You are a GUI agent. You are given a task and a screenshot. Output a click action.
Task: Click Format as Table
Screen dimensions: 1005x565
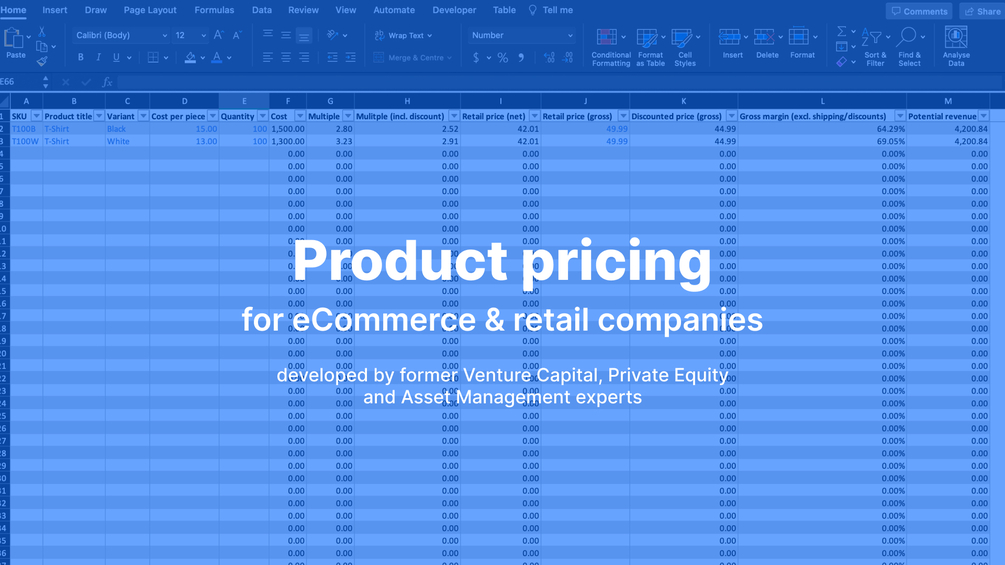[650, 47]
